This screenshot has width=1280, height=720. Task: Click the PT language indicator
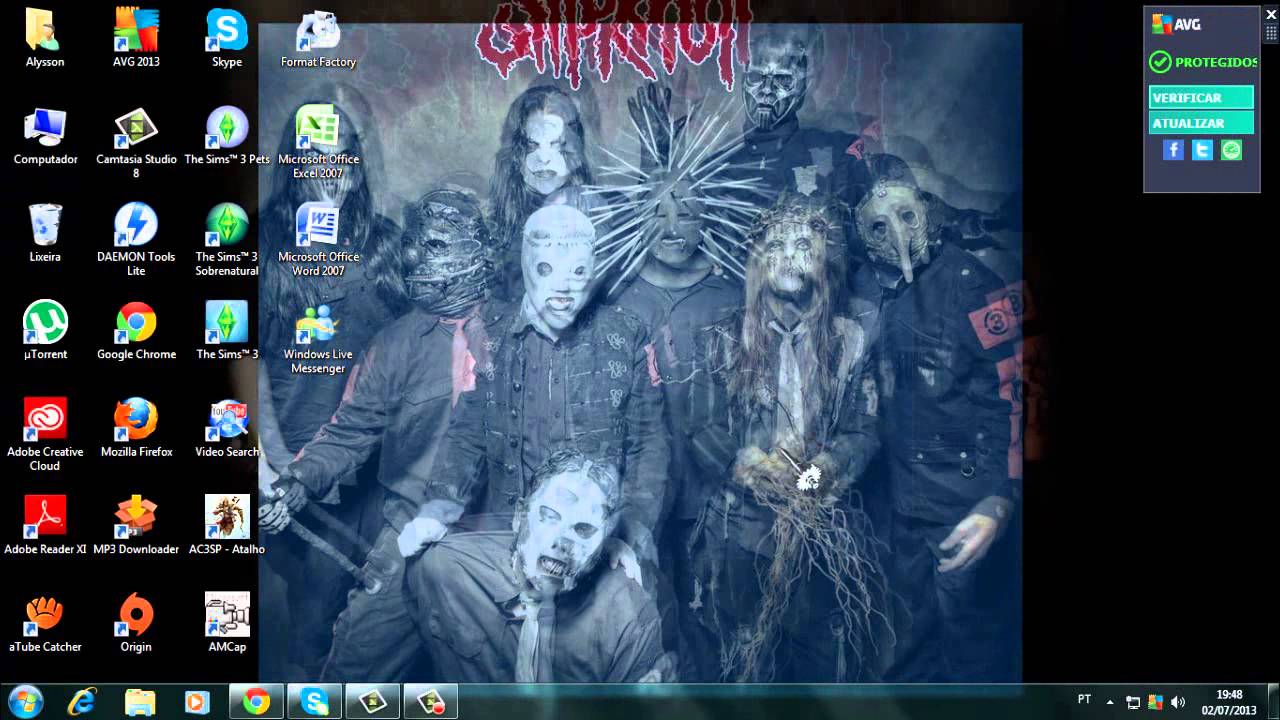point(1084,700)
